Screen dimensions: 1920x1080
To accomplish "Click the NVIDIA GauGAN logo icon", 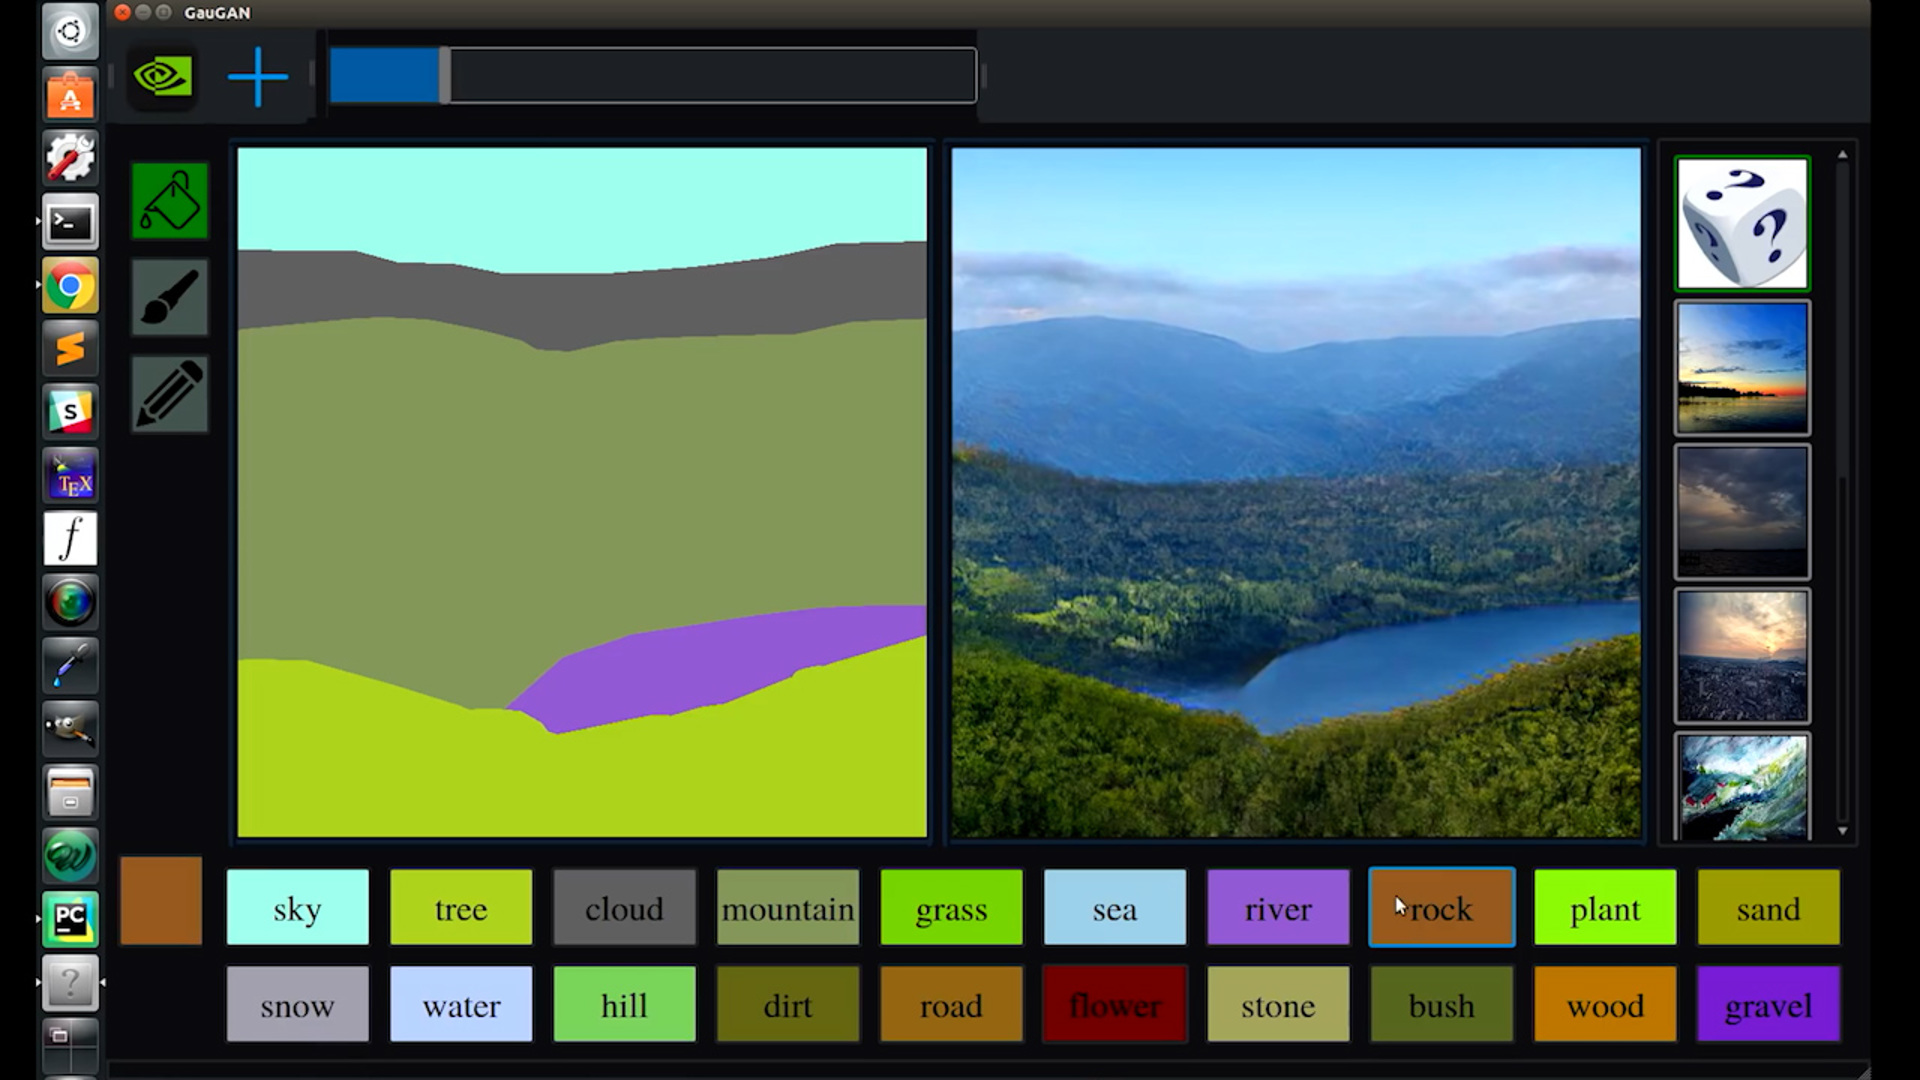I will tap(160, 76).
